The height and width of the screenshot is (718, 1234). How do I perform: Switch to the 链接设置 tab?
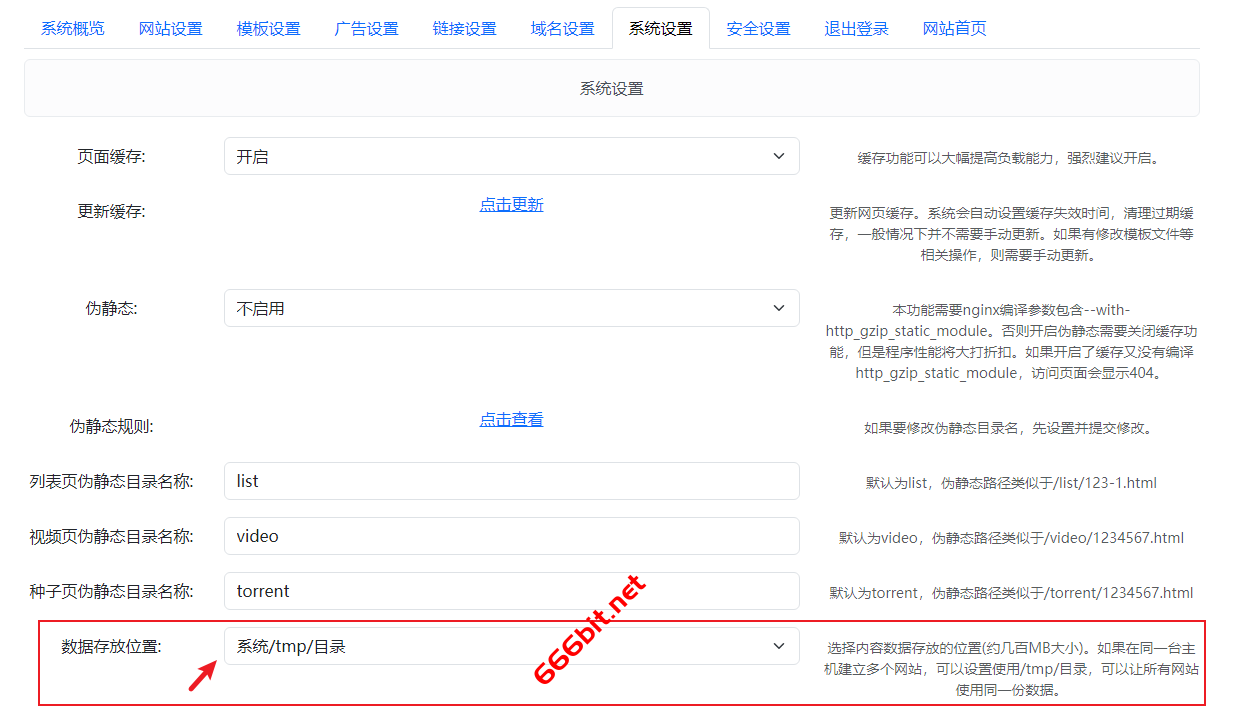point(464,29)
